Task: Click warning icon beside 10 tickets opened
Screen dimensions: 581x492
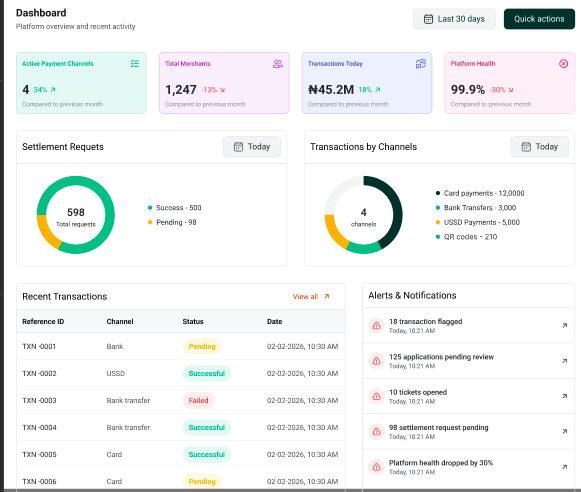Action: tap(376, 396)
